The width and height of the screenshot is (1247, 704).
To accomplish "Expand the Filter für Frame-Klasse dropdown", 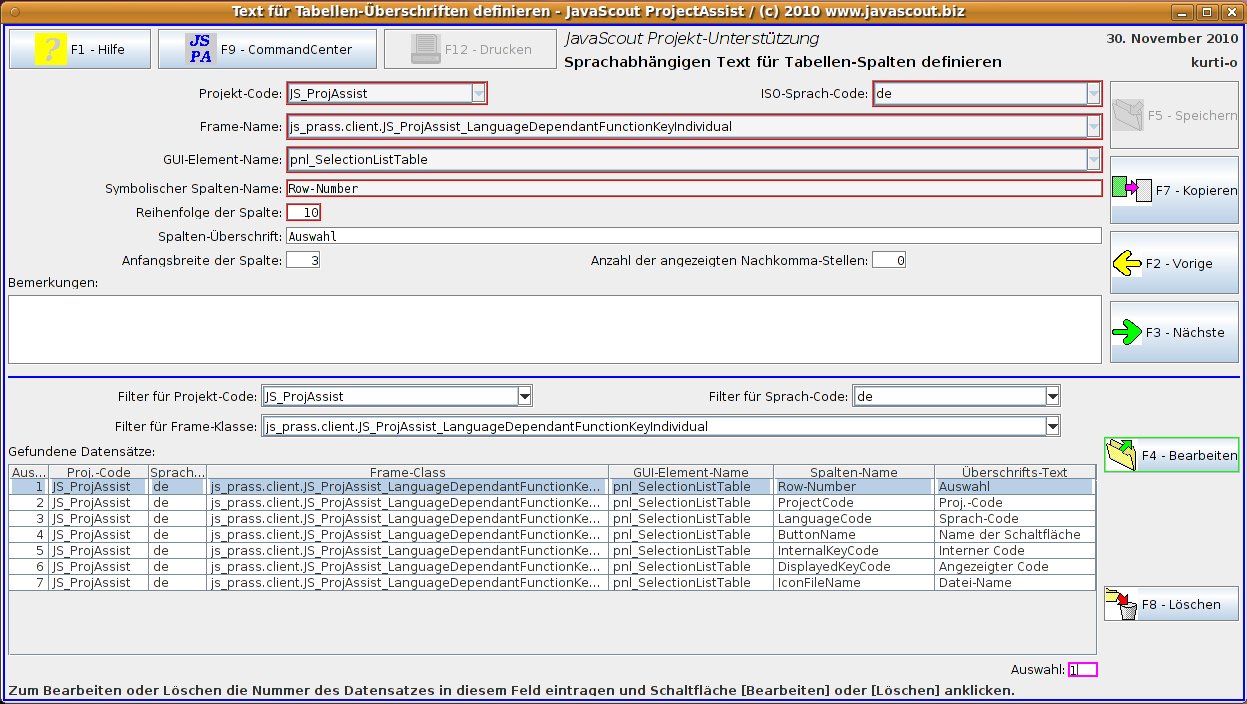I will [x=1051, y=427].
